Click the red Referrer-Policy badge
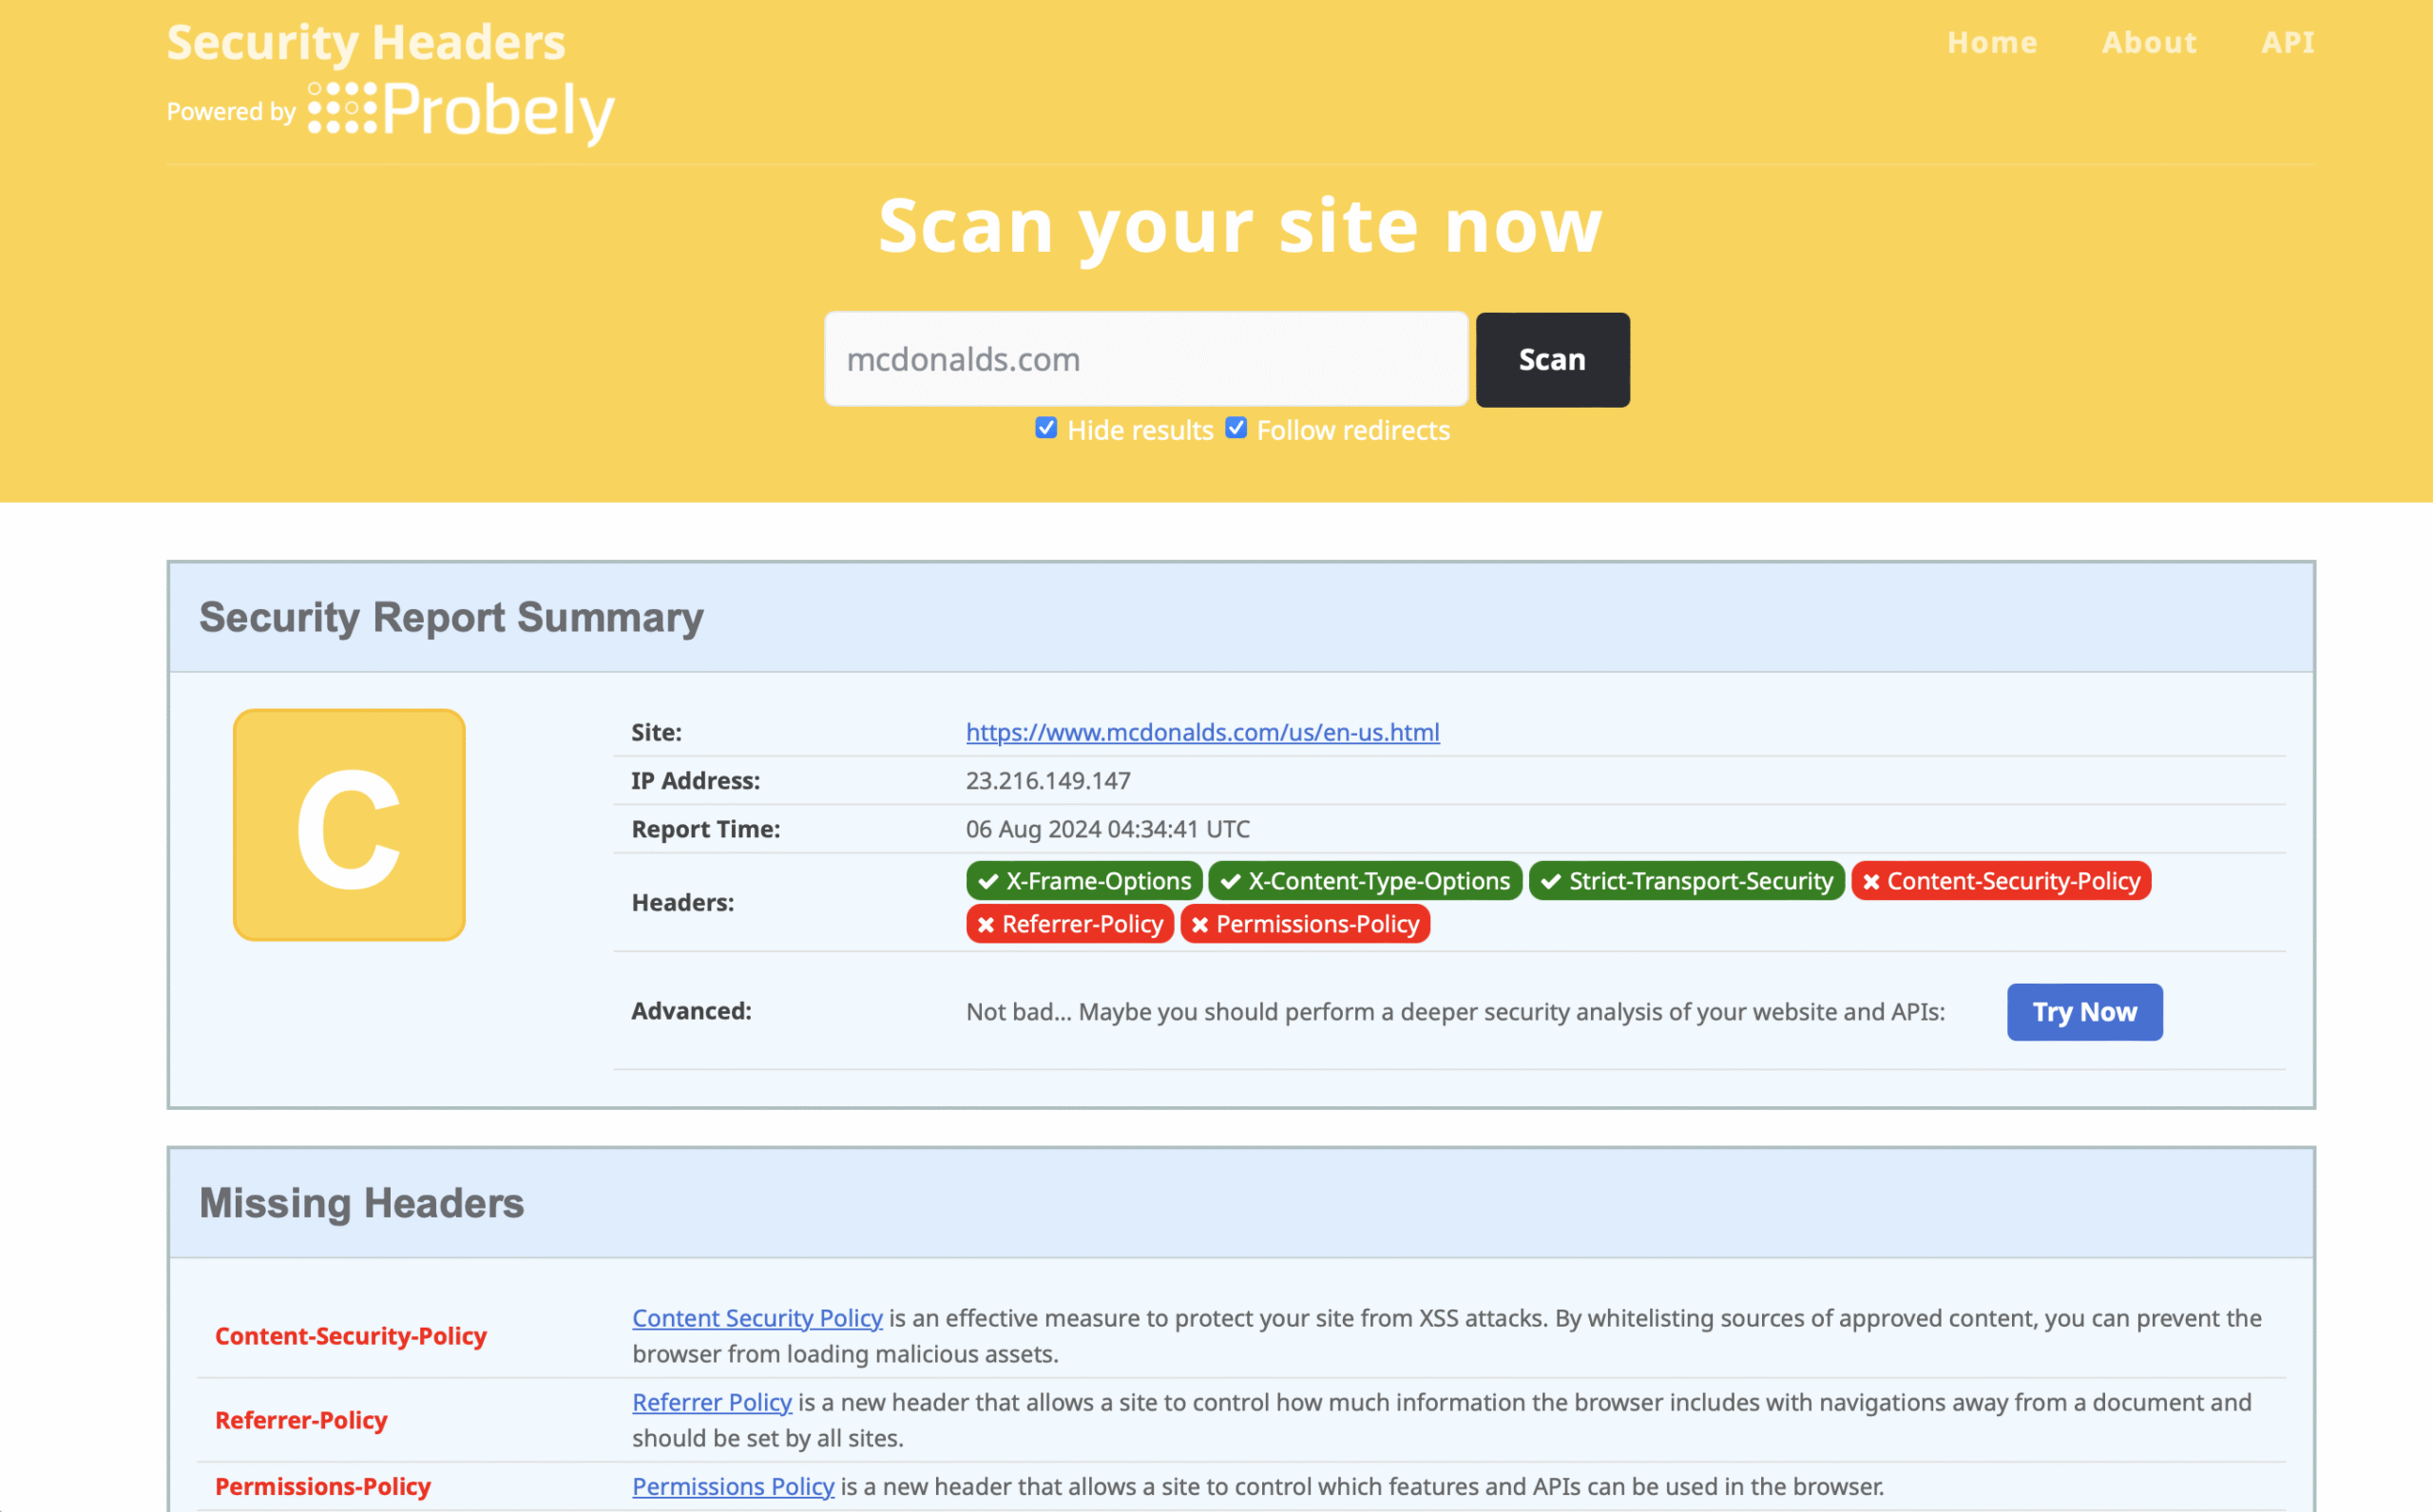The width and height of the screenshot is (2433, 1512). (x=1069, y=924)
